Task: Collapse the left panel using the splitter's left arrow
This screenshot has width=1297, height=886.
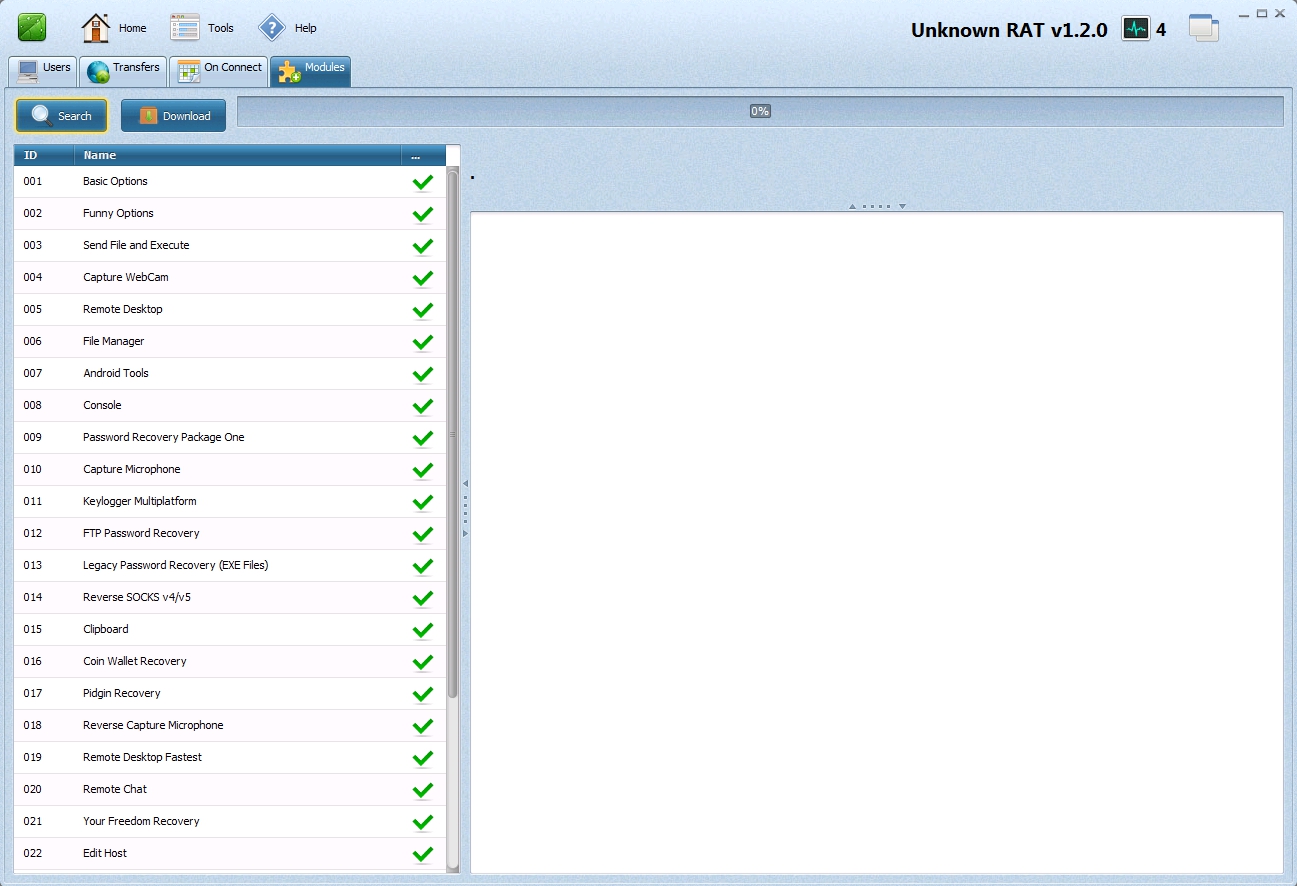Action: pyautogui.click(x=465, y=484)
